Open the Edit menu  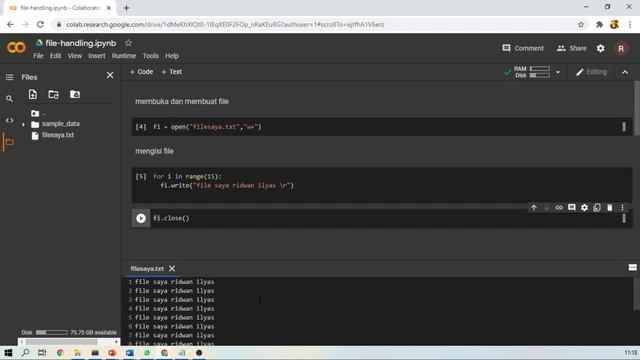[56, 56]
